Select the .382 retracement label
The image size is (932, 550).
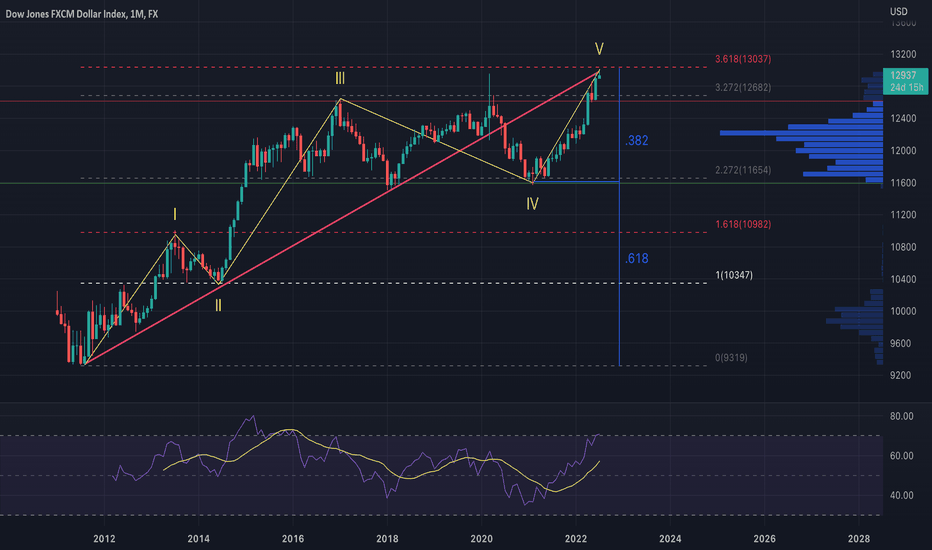coord(637,140)
